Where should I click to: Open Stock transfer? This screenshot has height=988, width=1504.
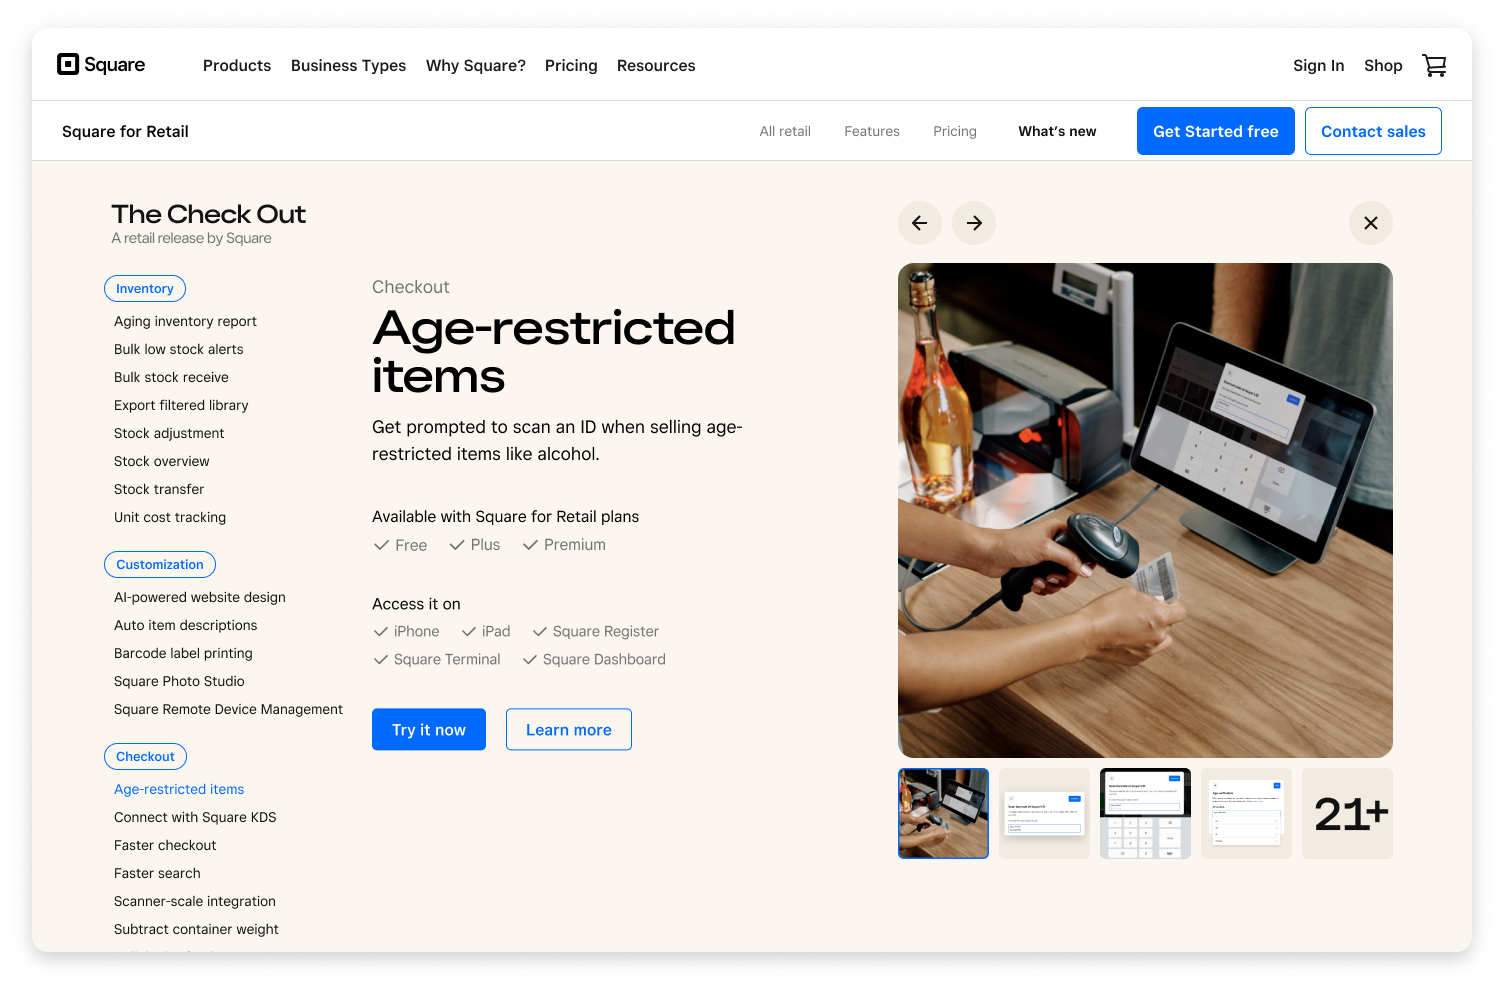tap(159, 489)
